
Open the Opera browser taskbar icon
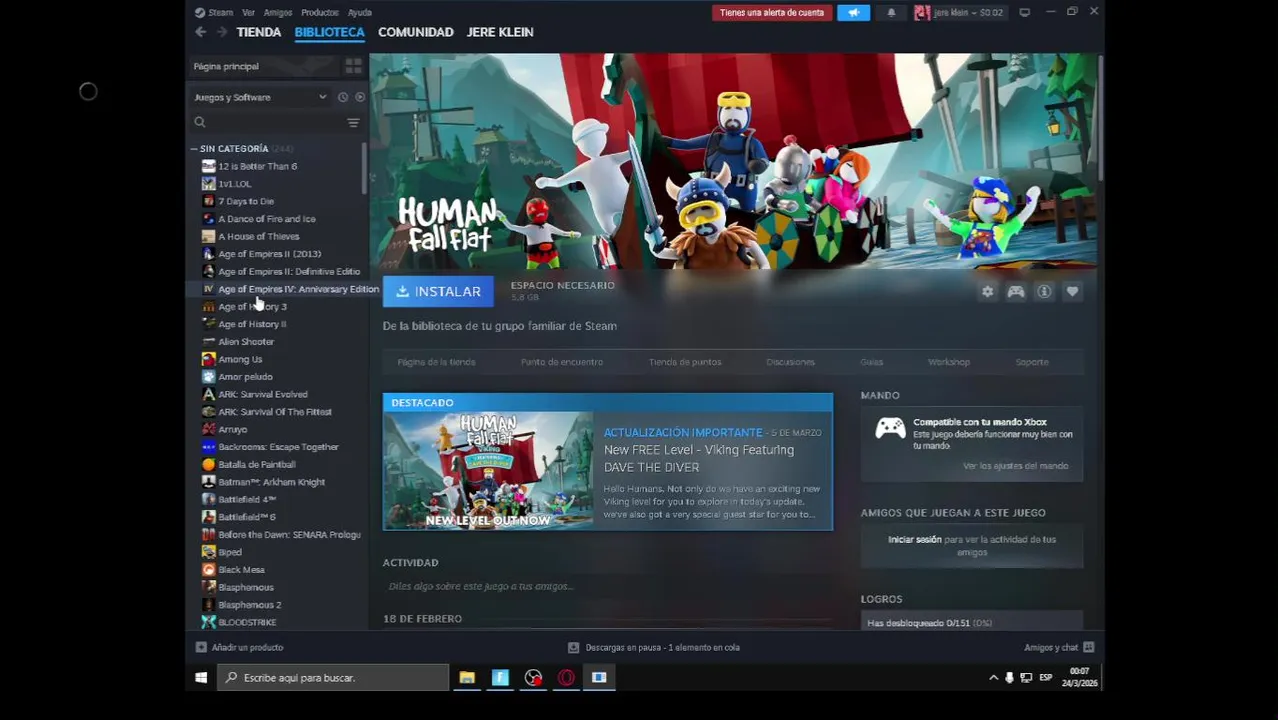point(566,678)
